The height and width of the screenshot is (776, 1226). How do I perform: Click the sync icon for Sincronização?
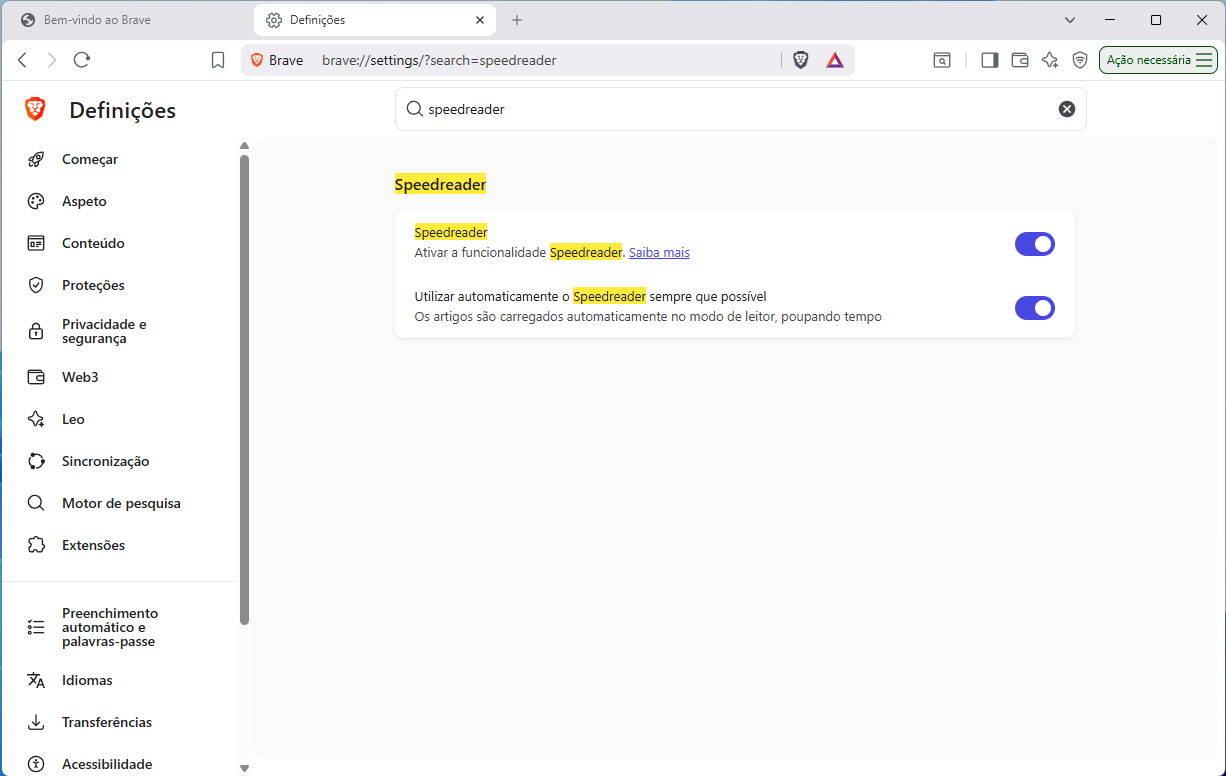(x=36, y=461)
